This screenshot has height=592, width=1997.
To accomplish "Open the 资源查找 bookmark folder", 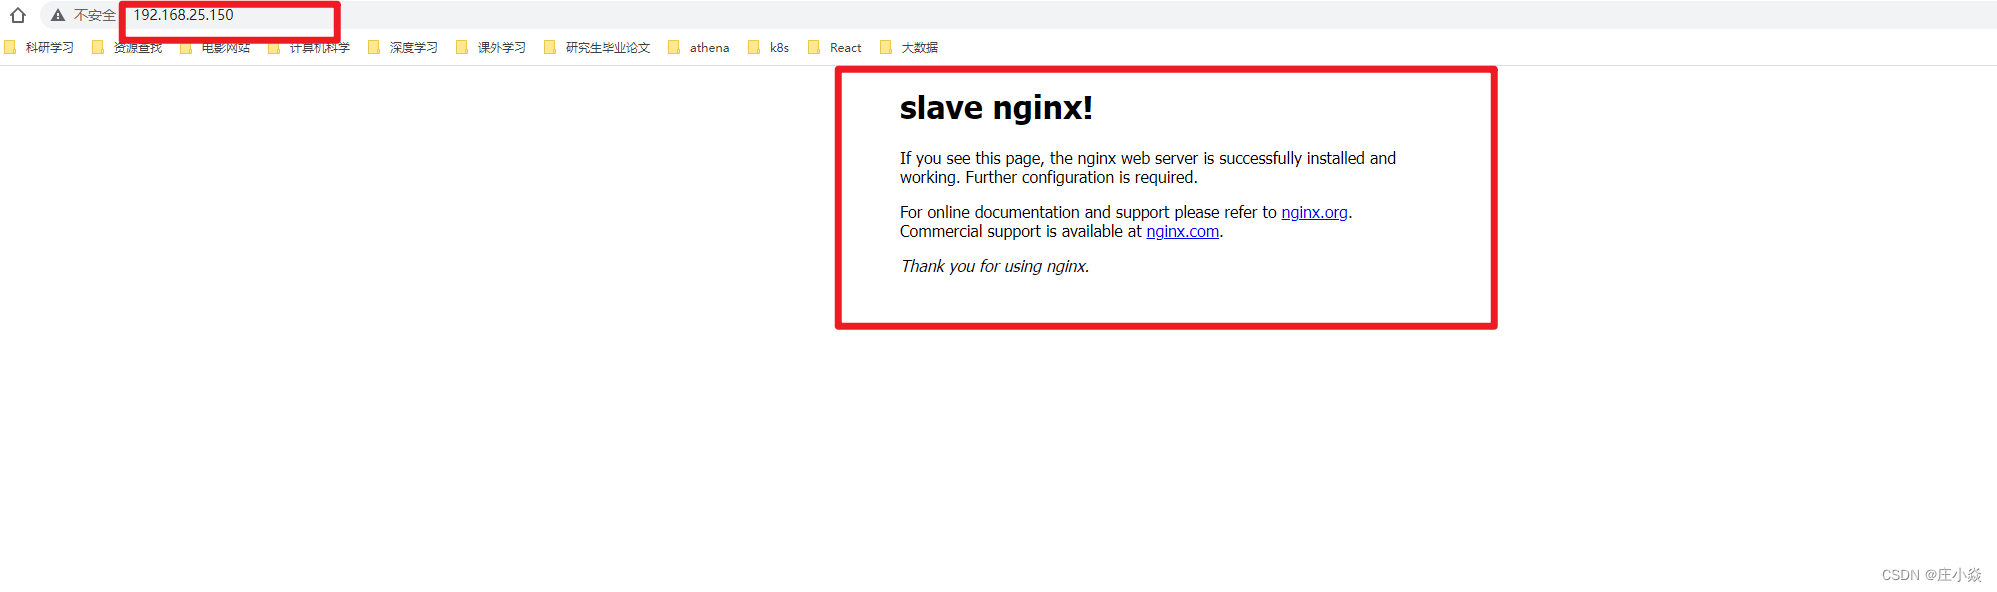I will click(x=127, y=47).
